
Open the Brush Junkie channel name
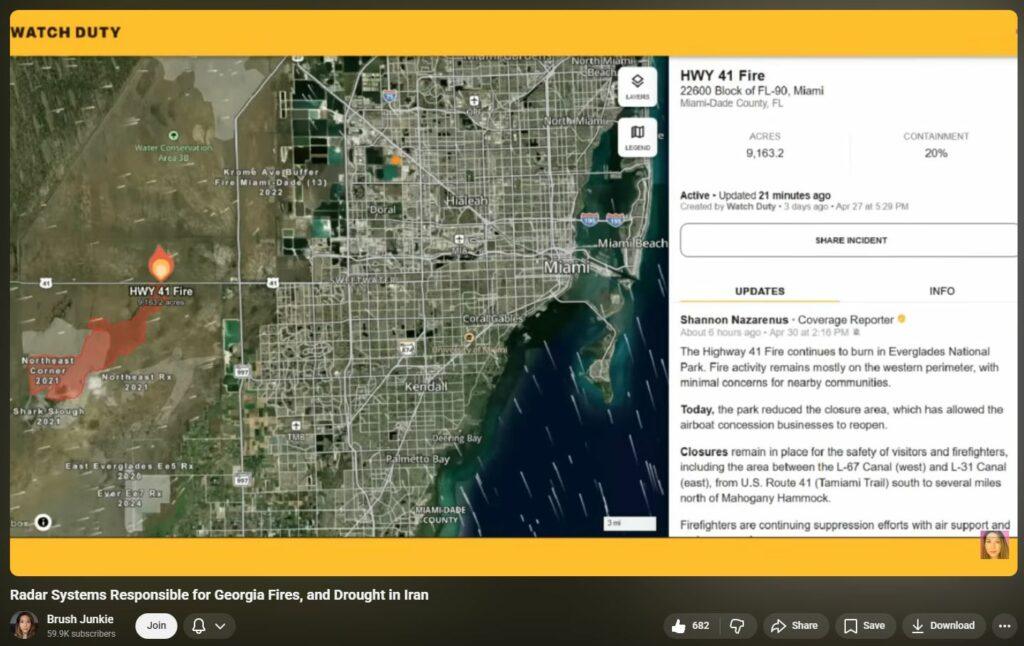point(80,619)
